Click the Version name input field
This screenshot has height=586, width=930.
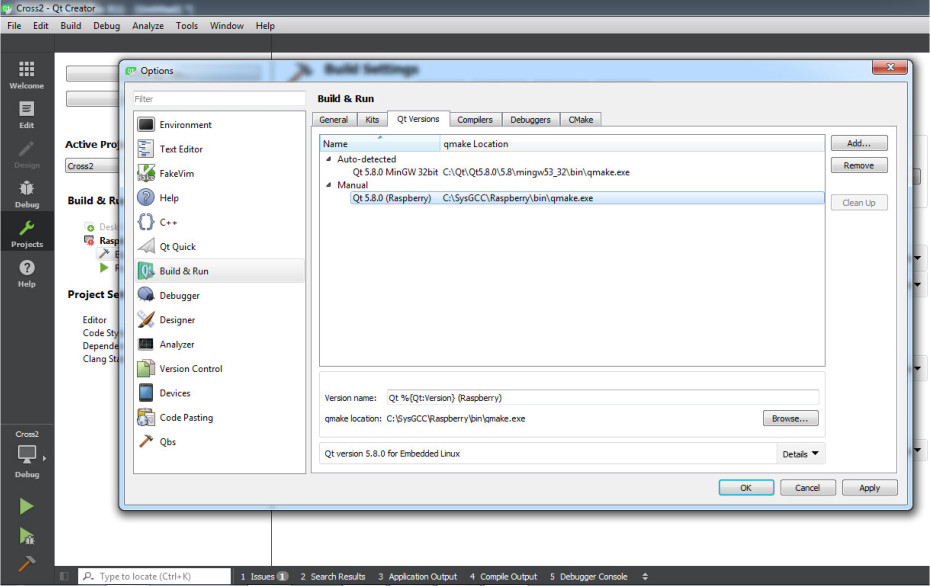click(603, 397)
